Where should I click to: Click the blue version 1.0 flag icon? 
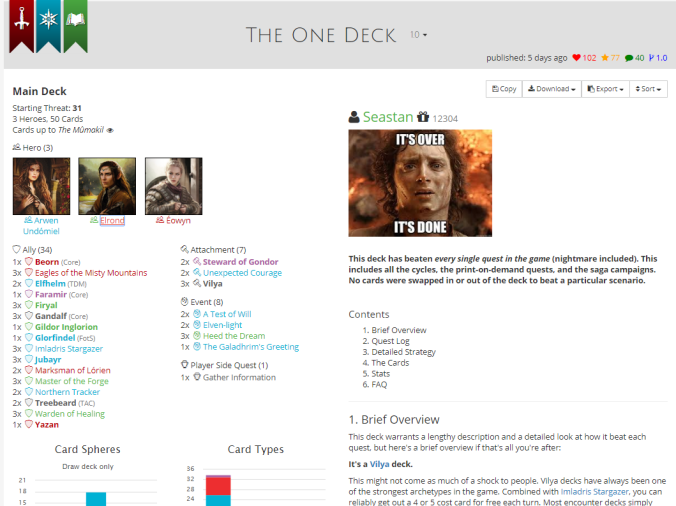[651, 58]
